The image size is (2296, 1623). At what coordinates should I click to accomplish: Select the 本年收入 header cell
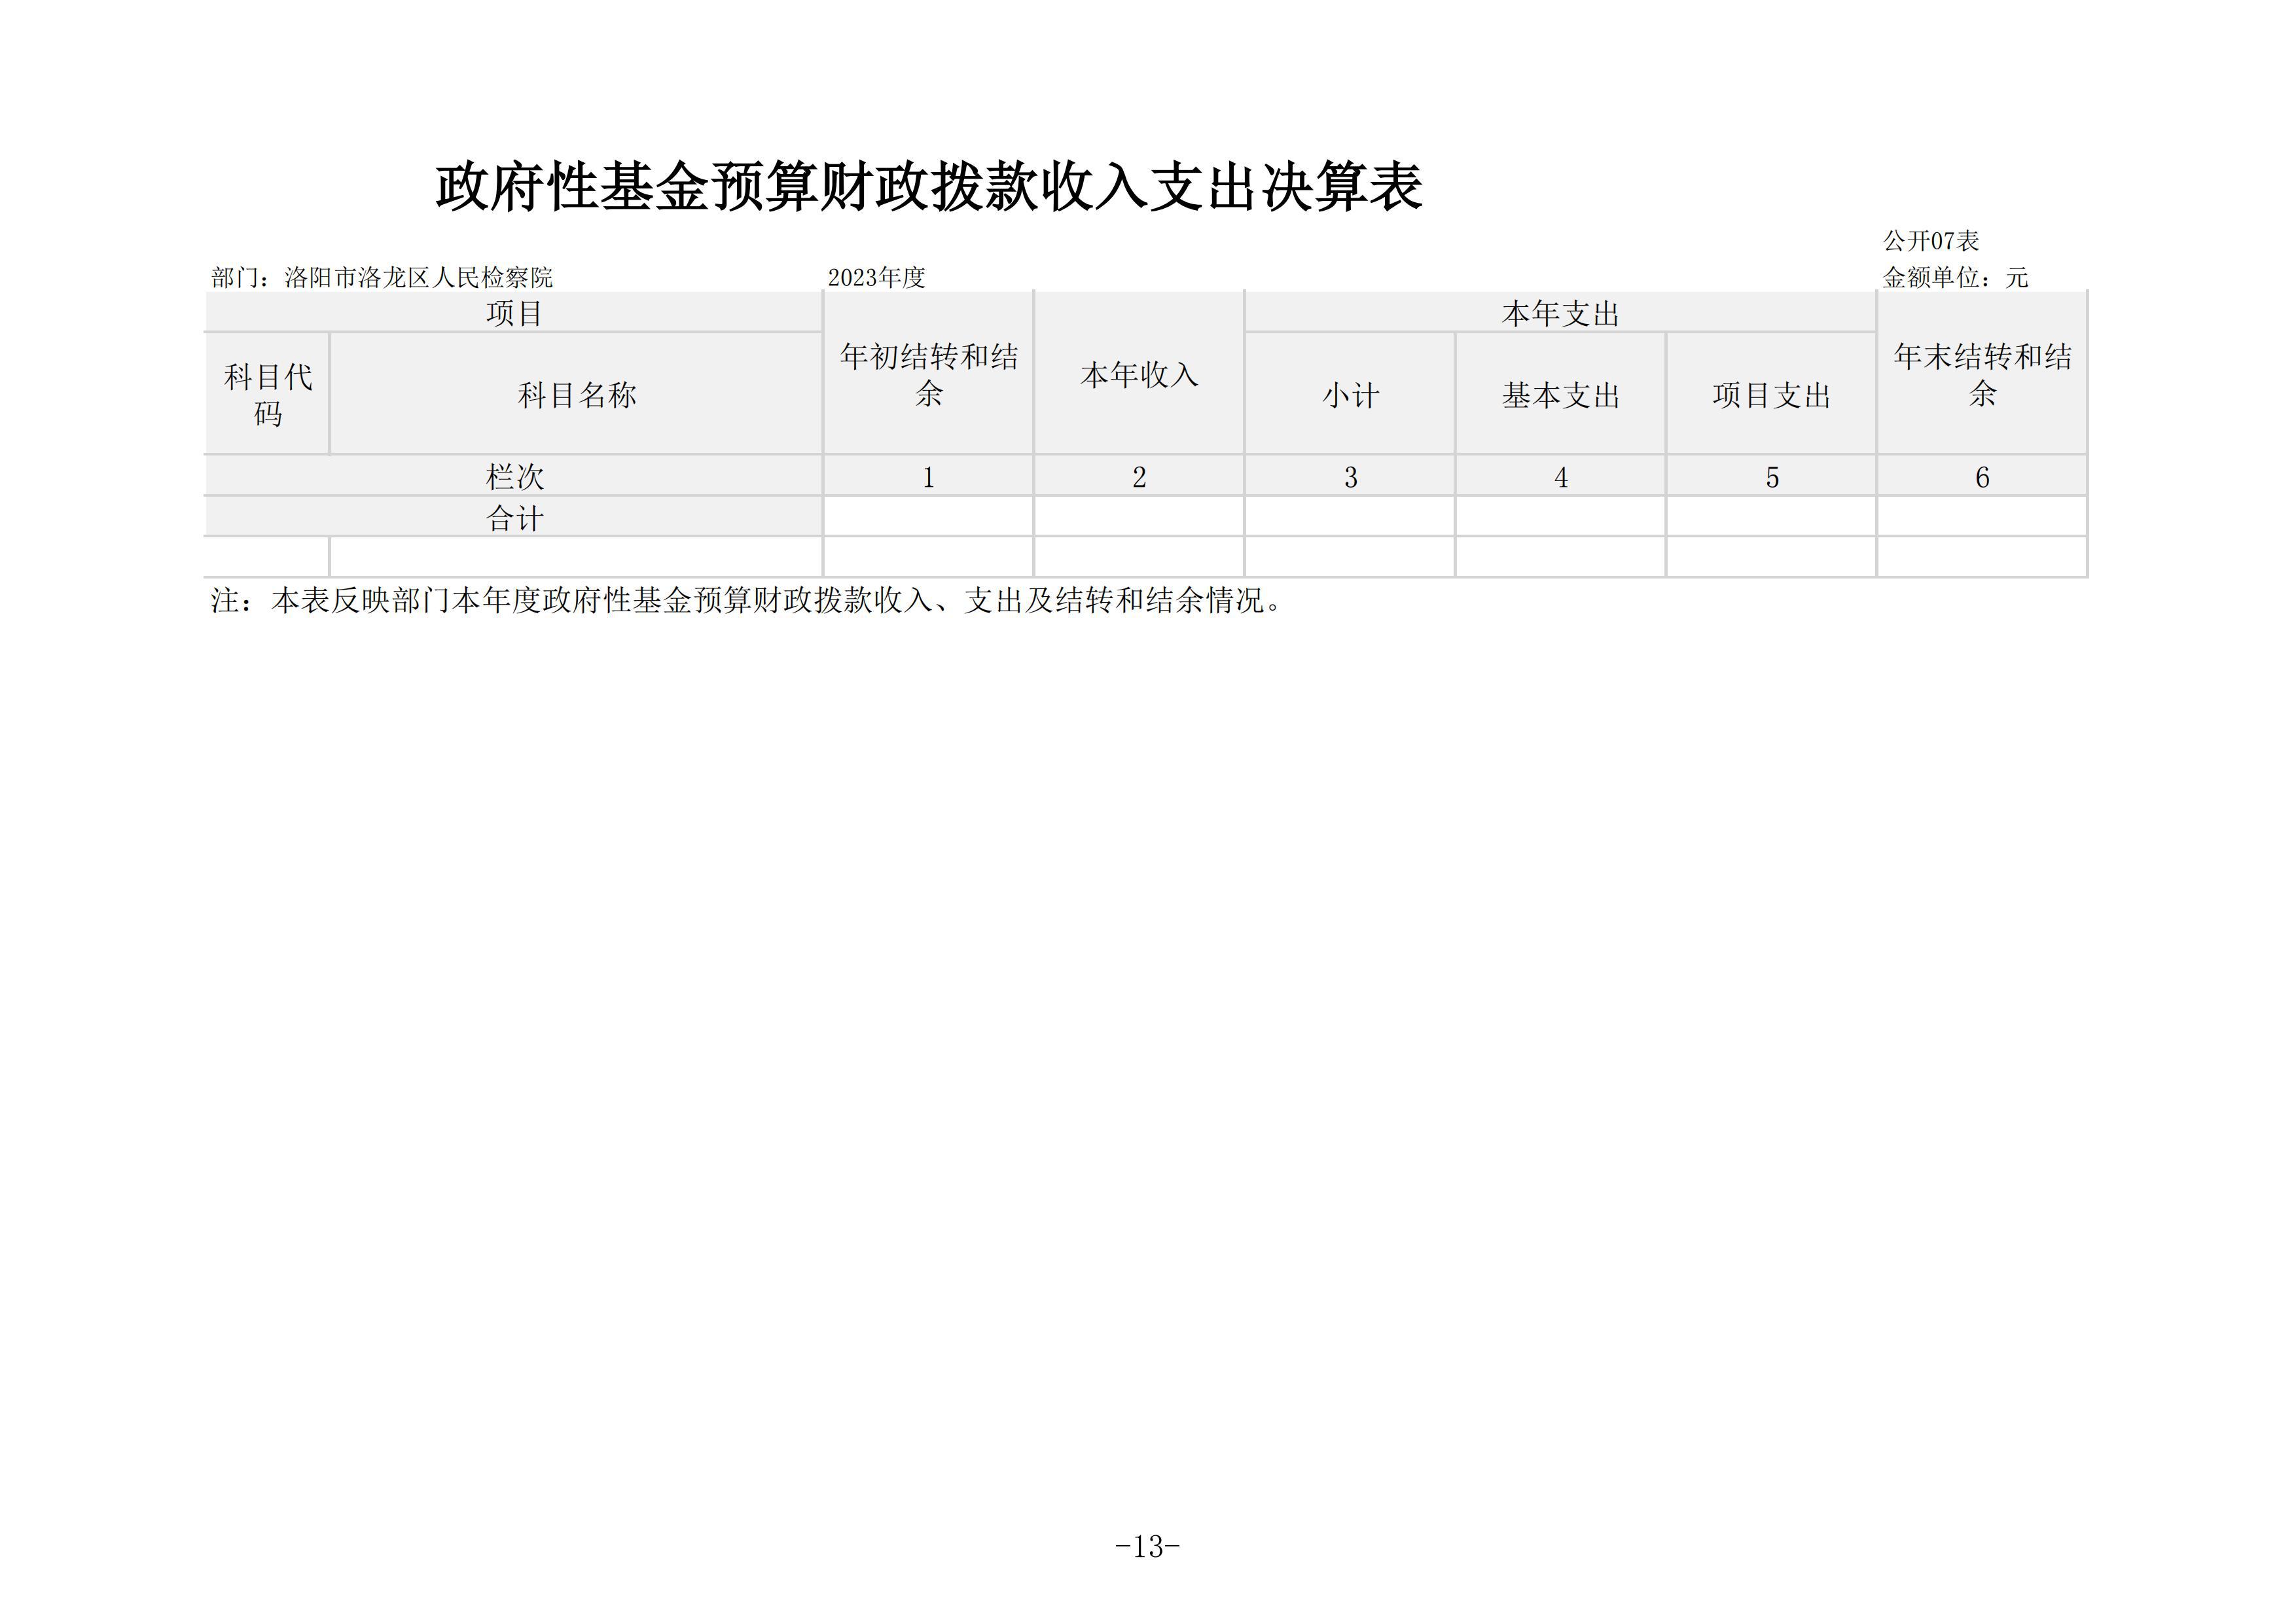[1139, 374]
